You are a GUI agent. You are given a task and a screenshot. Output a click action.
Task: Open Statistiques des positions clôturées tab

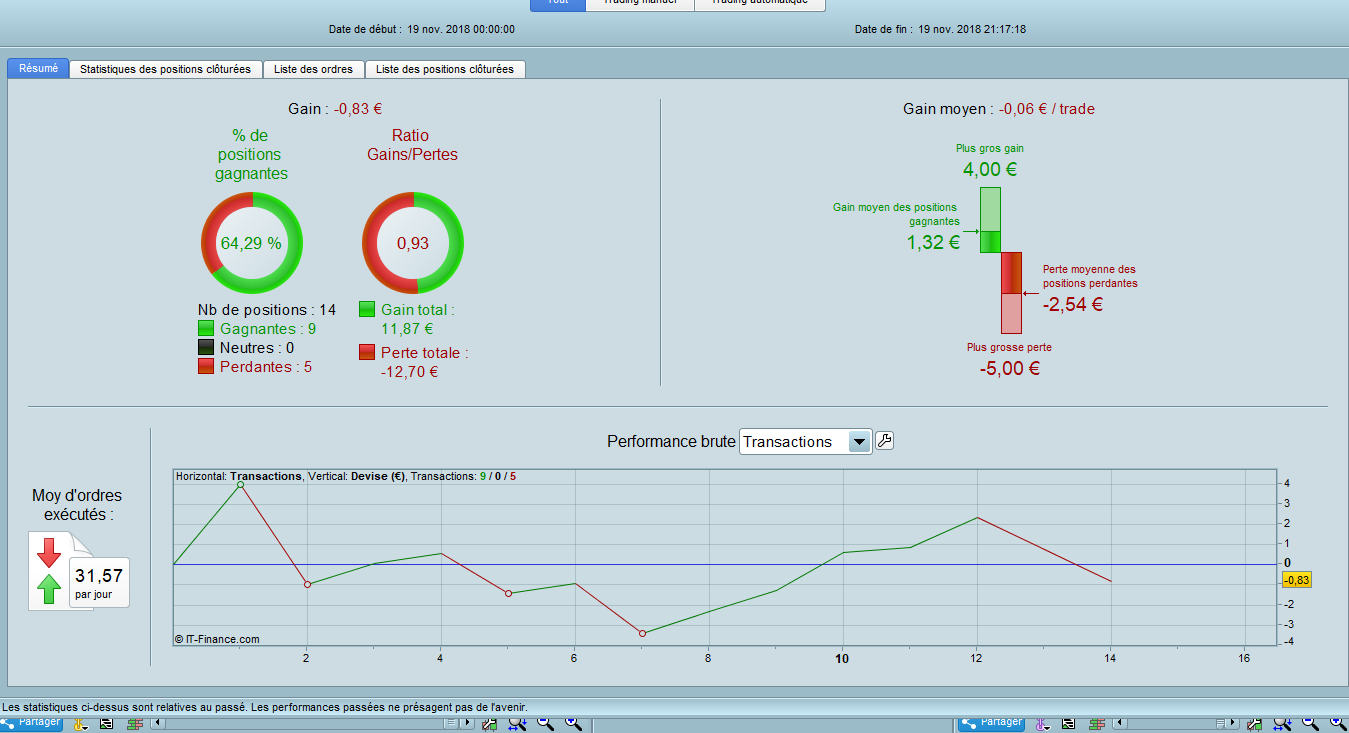[165, 69]
